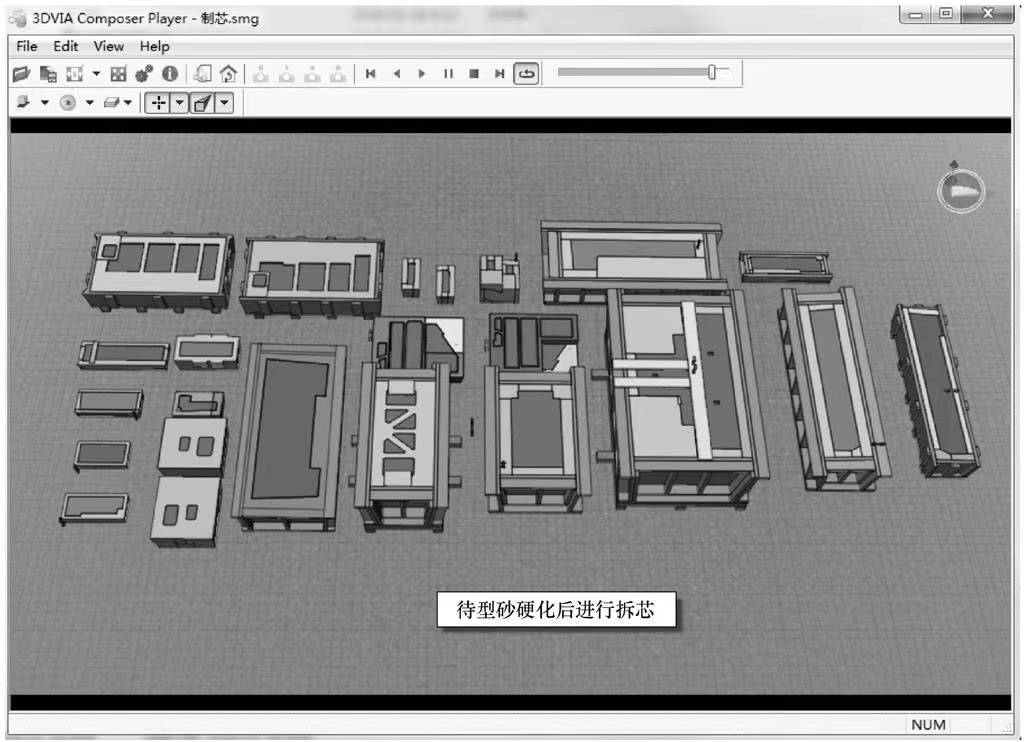Toggle the navigation move mode button

point(157,102)
